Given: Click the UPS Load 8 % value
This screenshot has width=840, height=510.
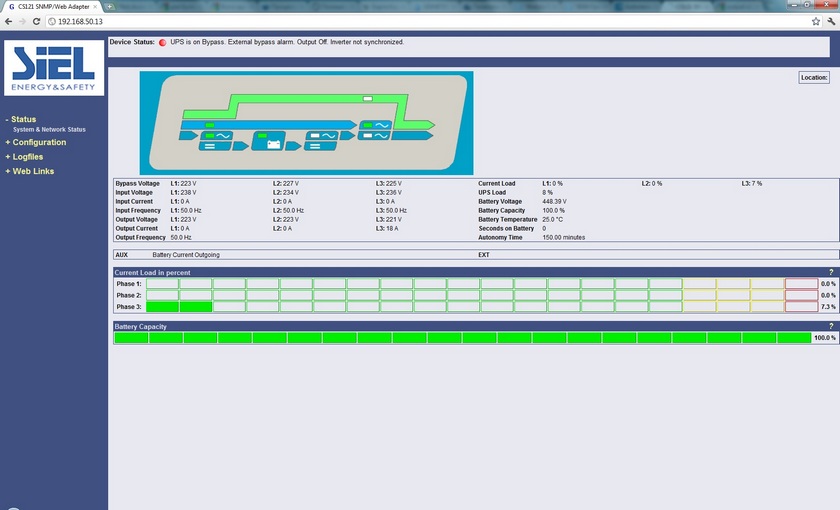Looking at the screenshot, I should (547, 192).
